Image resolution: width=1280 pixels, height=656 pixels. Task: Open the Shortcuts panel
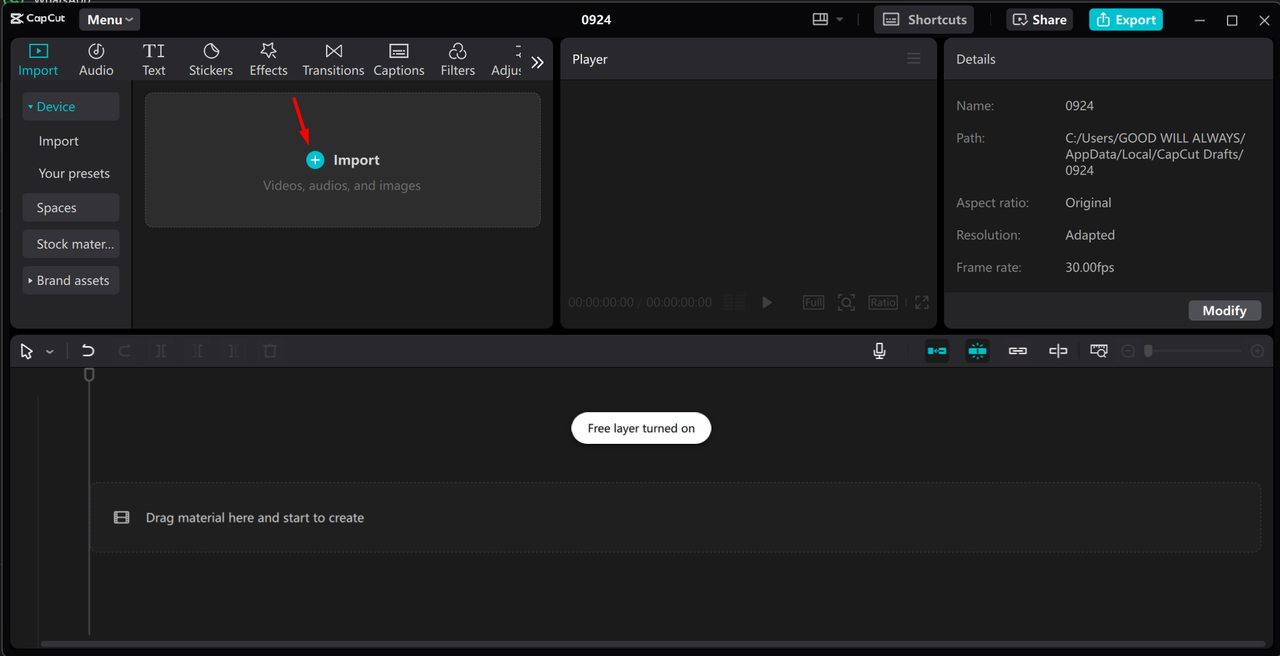point(925,19)
